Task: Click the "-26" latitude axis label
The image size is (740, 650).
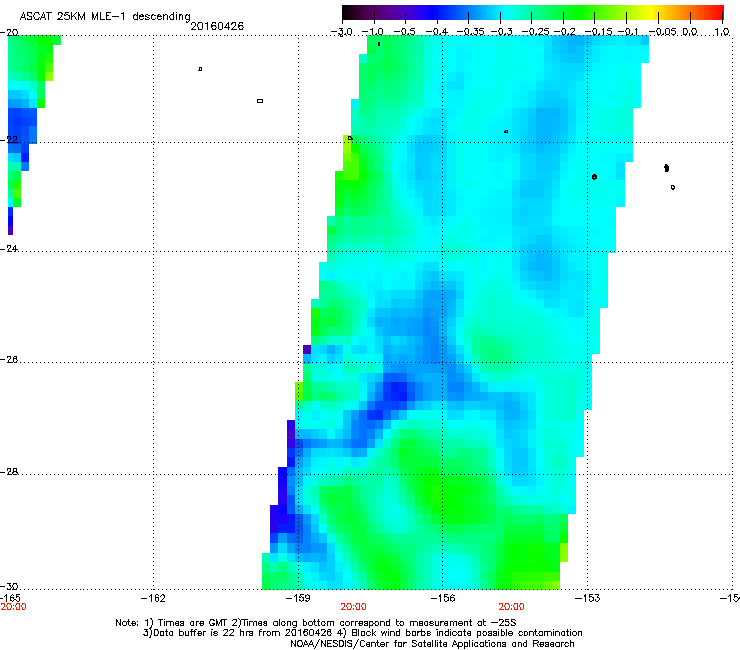Action: click(9, 359)
